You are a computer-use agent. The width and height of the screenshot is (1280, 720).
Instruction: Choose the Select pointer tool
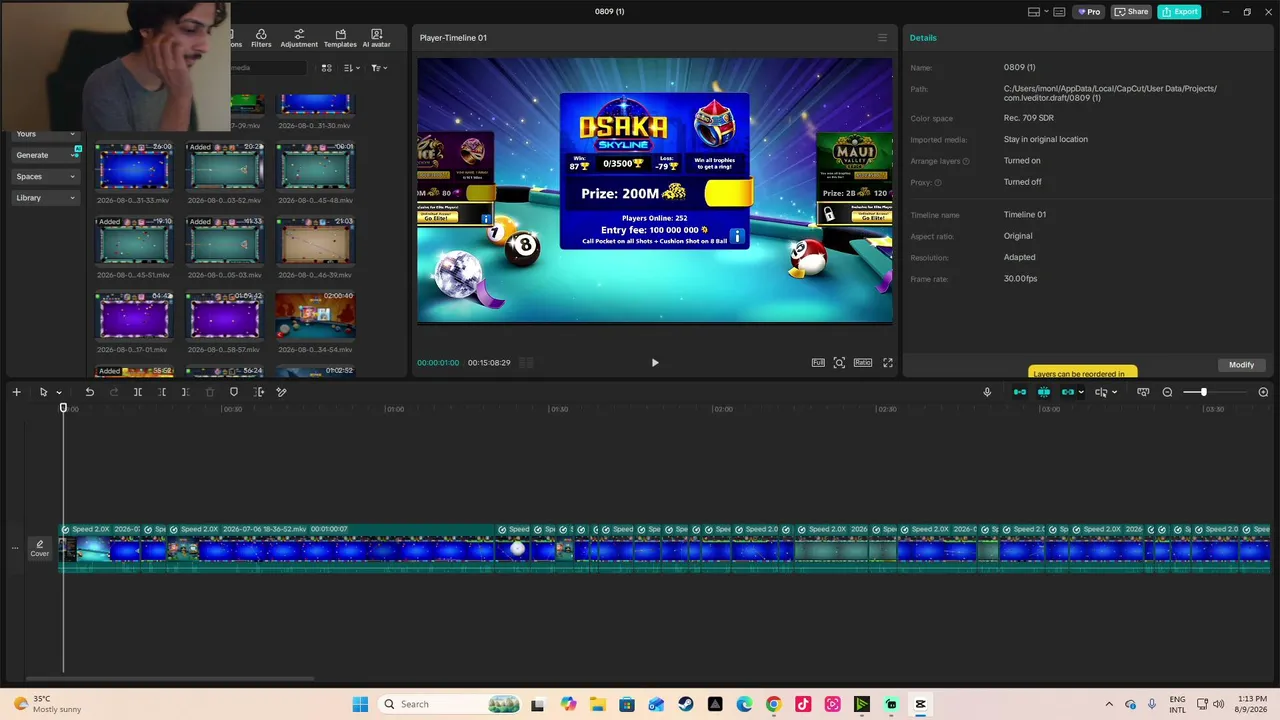point(43,392)
